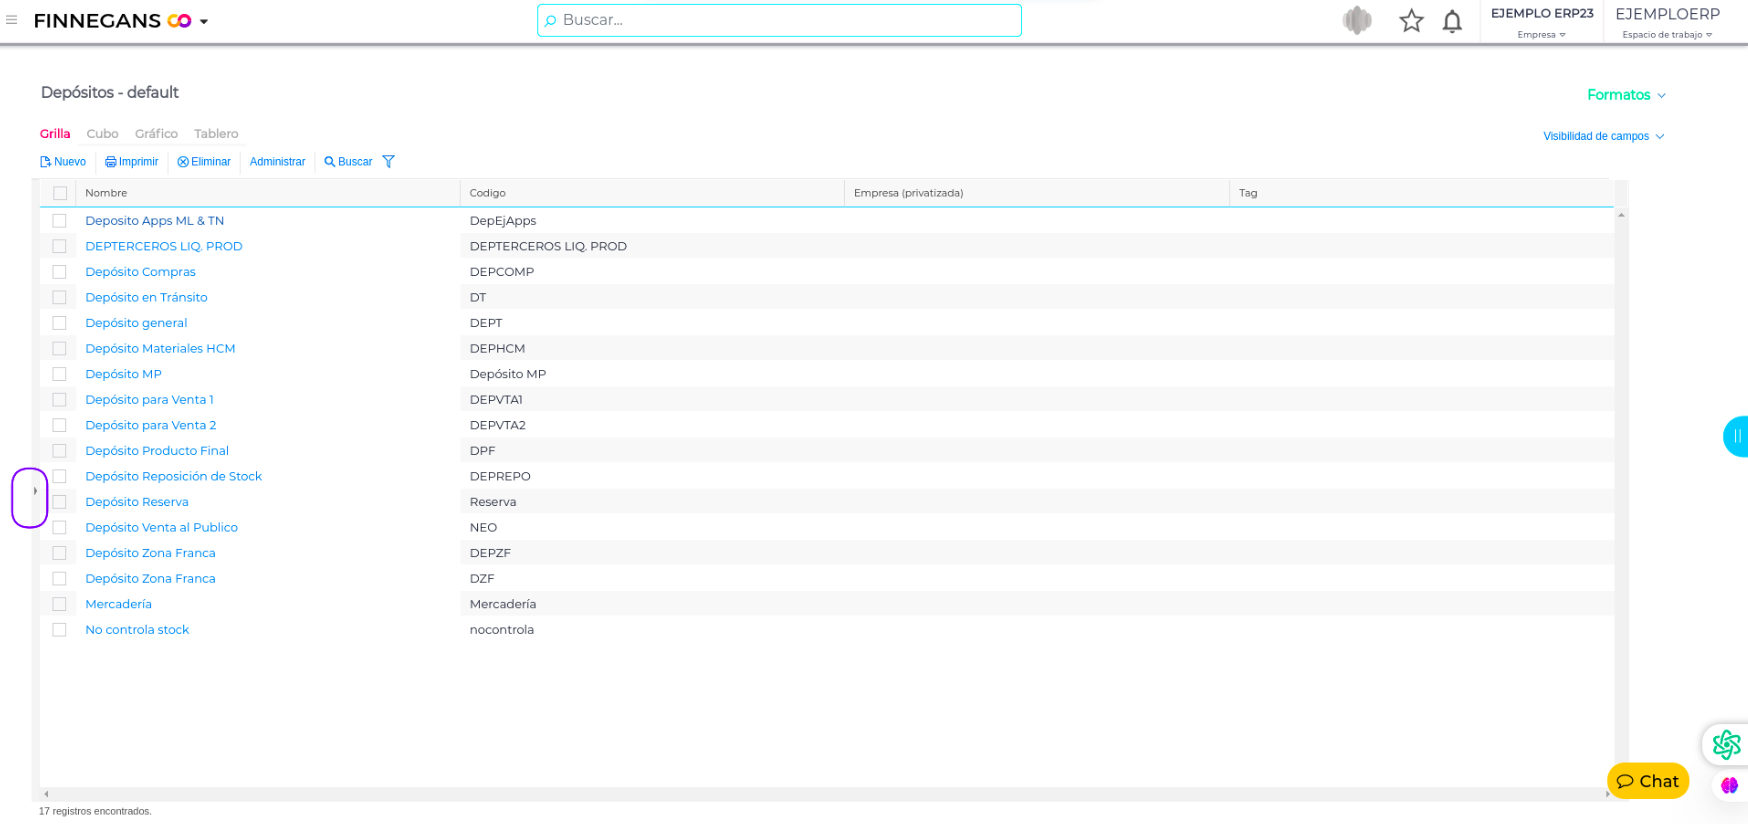Toggle the select-all header checkbox
Viewport: 1748px width, 824px height.
point(60,193)
